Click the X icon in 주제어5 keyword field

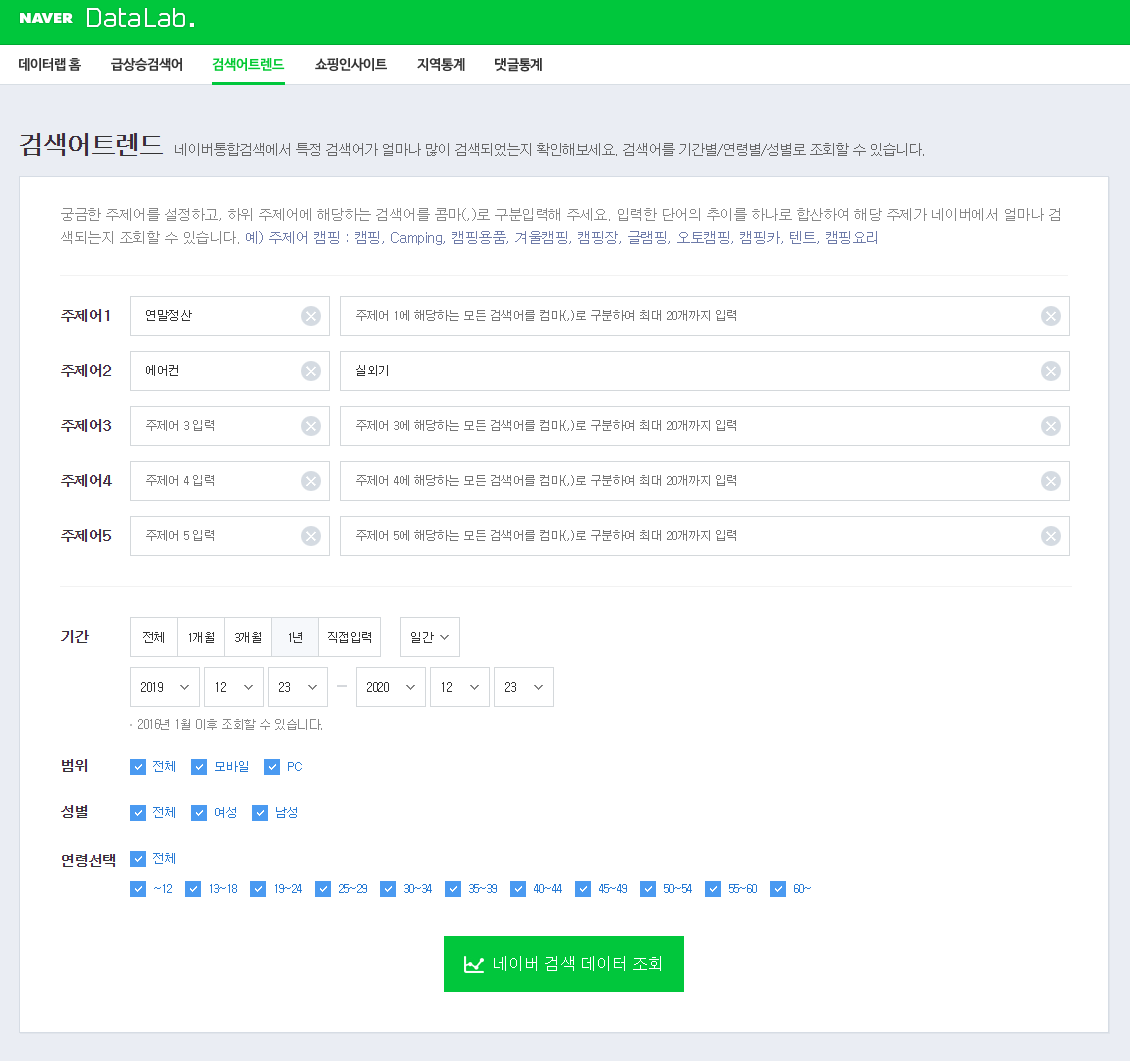coord(311,536)
